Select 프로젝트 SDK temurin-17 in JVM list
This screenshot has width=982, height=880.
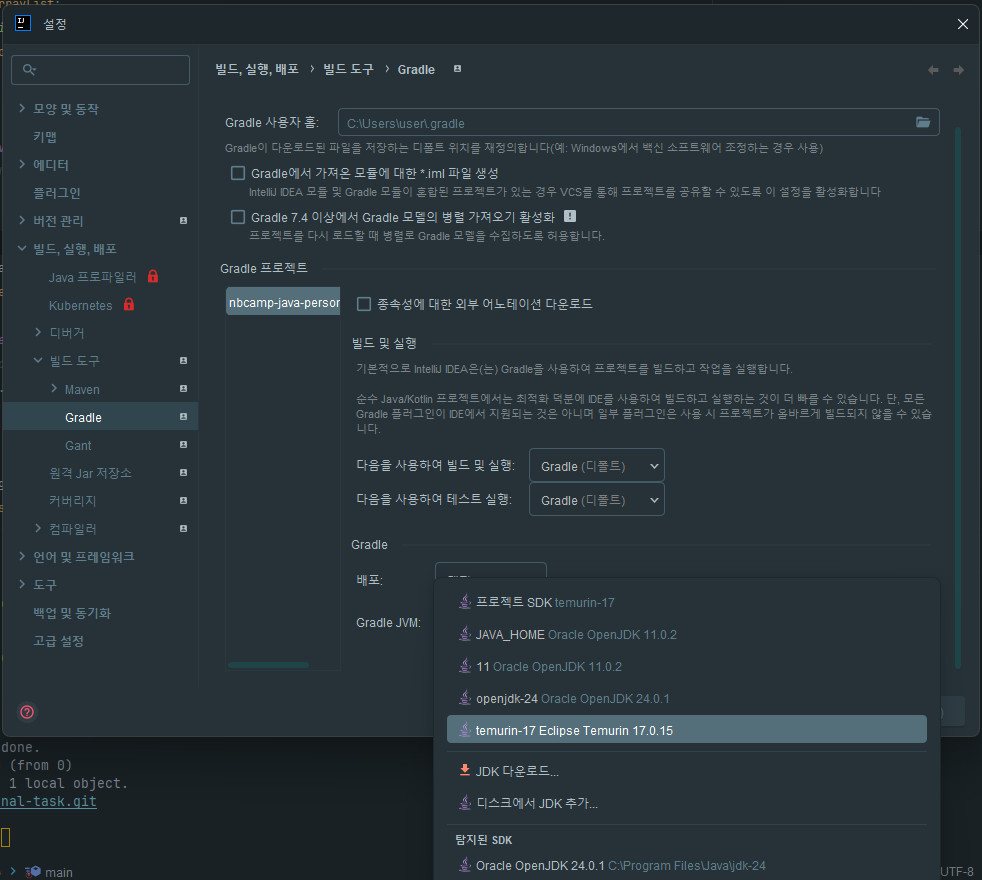[686, 602]
